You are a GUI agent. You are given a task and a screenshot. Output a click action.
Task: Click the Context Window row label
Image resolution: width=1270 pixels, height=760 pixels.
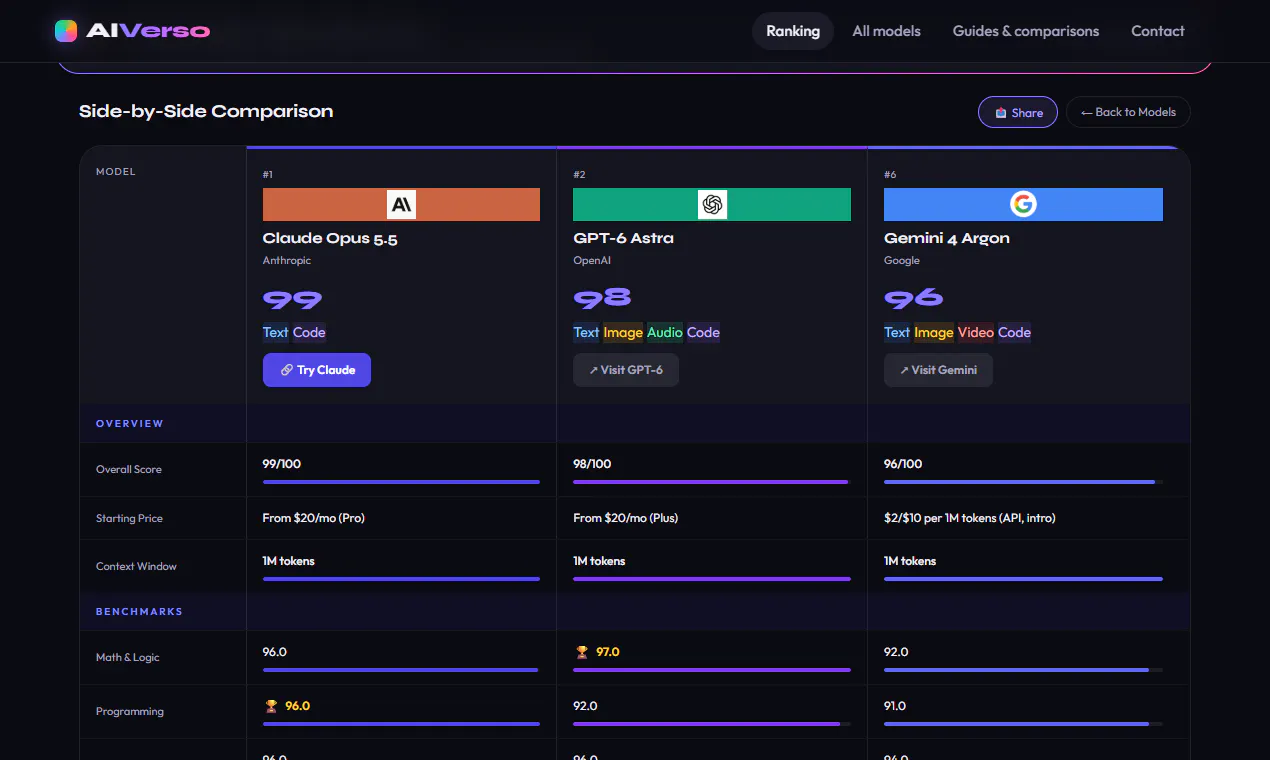pyautogui.click(x=136, y=566)
